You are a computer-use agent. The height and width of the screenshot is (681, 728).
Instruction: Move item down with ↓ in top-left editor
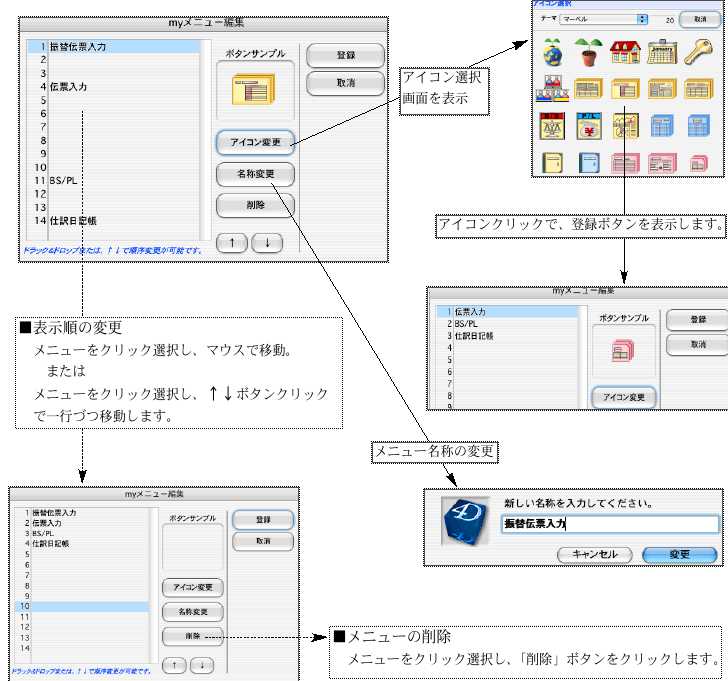(267, 244)
